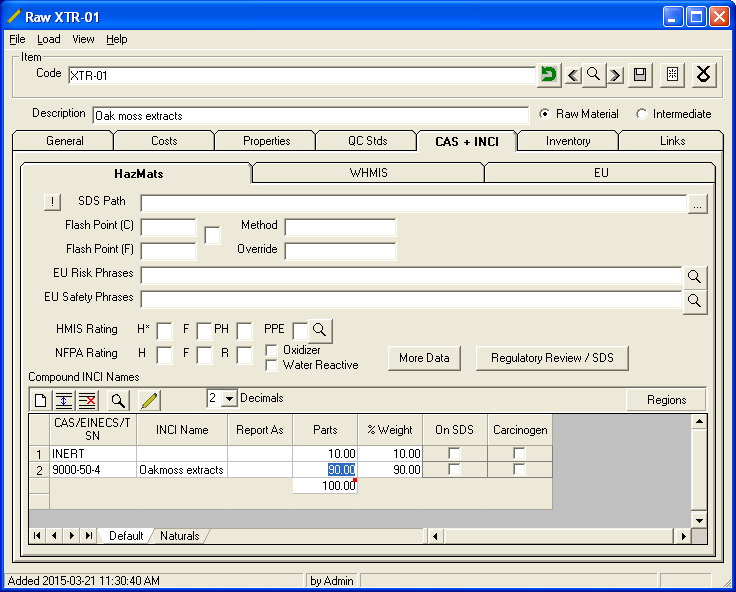Select the INERT CAS cell
736x592 pixels.
tap(93, 454)
